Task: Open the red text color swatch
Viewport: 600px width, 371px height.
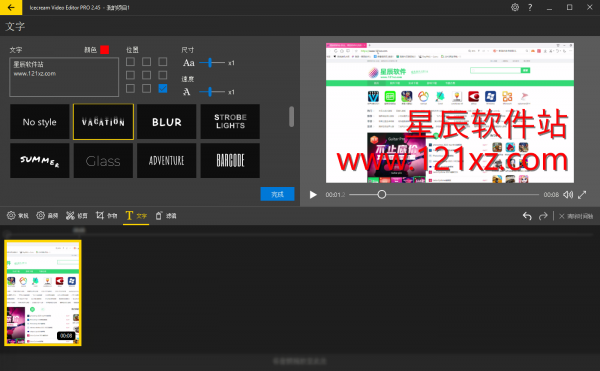Action: click(104, 50)
